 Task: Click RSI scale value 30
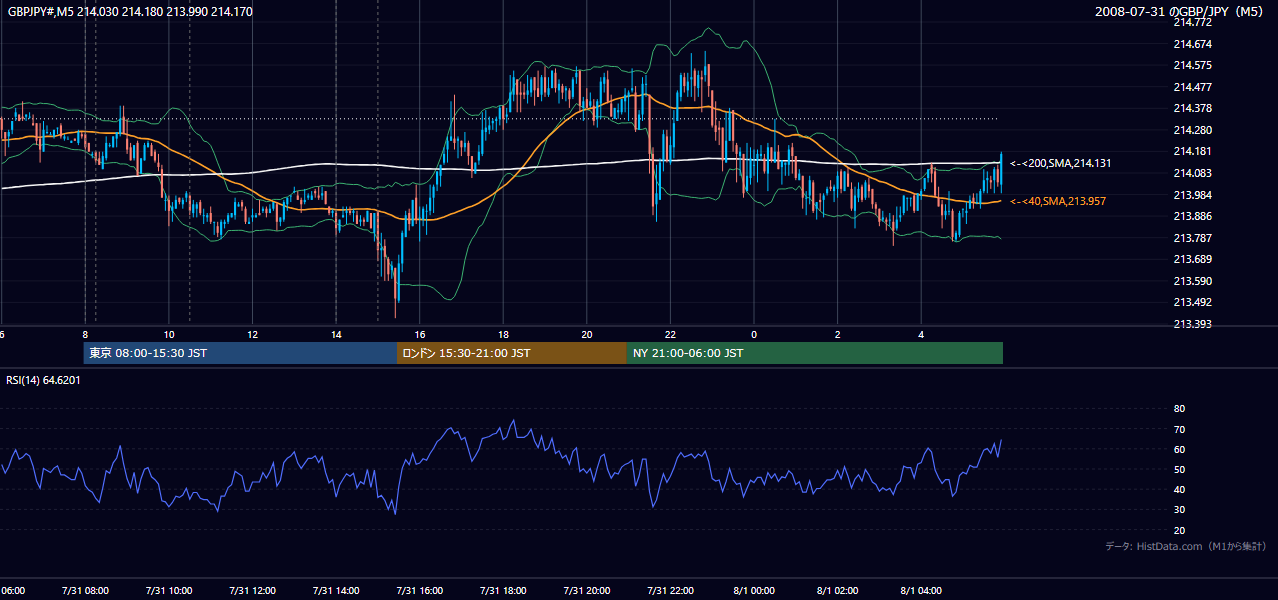(x=1179, y=510)
